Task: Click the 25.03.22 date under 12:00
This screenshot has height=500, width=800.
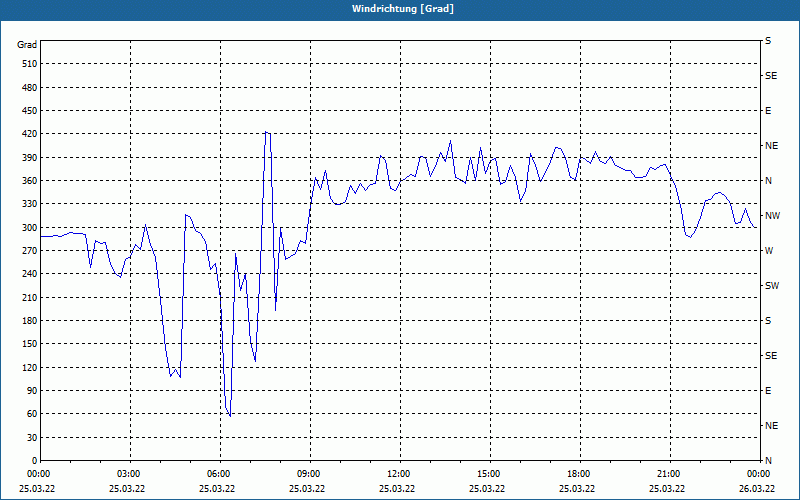Action: point(397,489)
